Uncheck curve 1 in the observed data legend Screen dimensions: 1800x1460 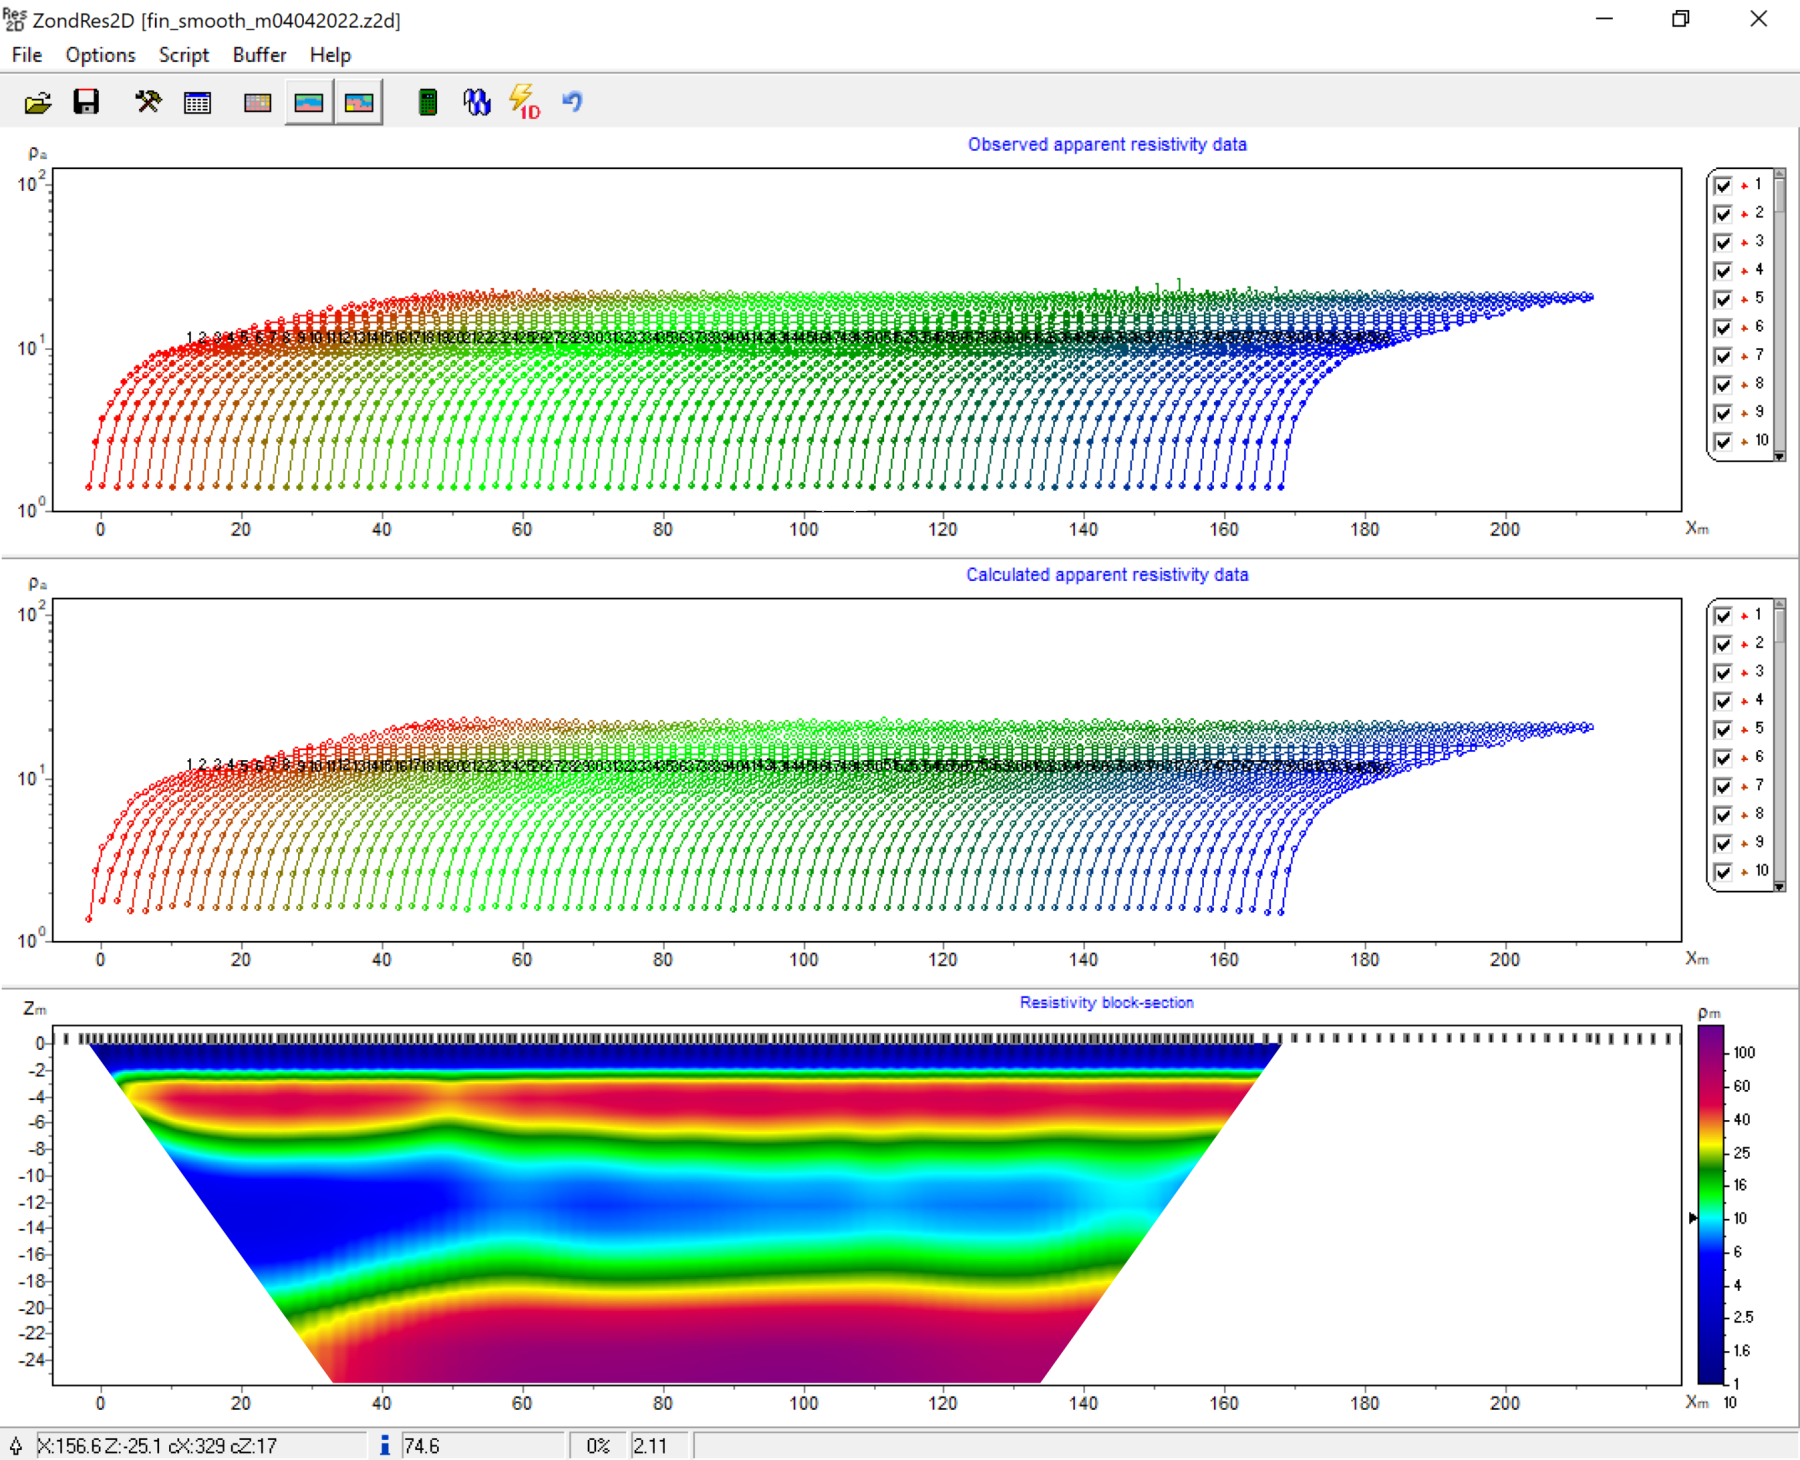coord(1723,186)
